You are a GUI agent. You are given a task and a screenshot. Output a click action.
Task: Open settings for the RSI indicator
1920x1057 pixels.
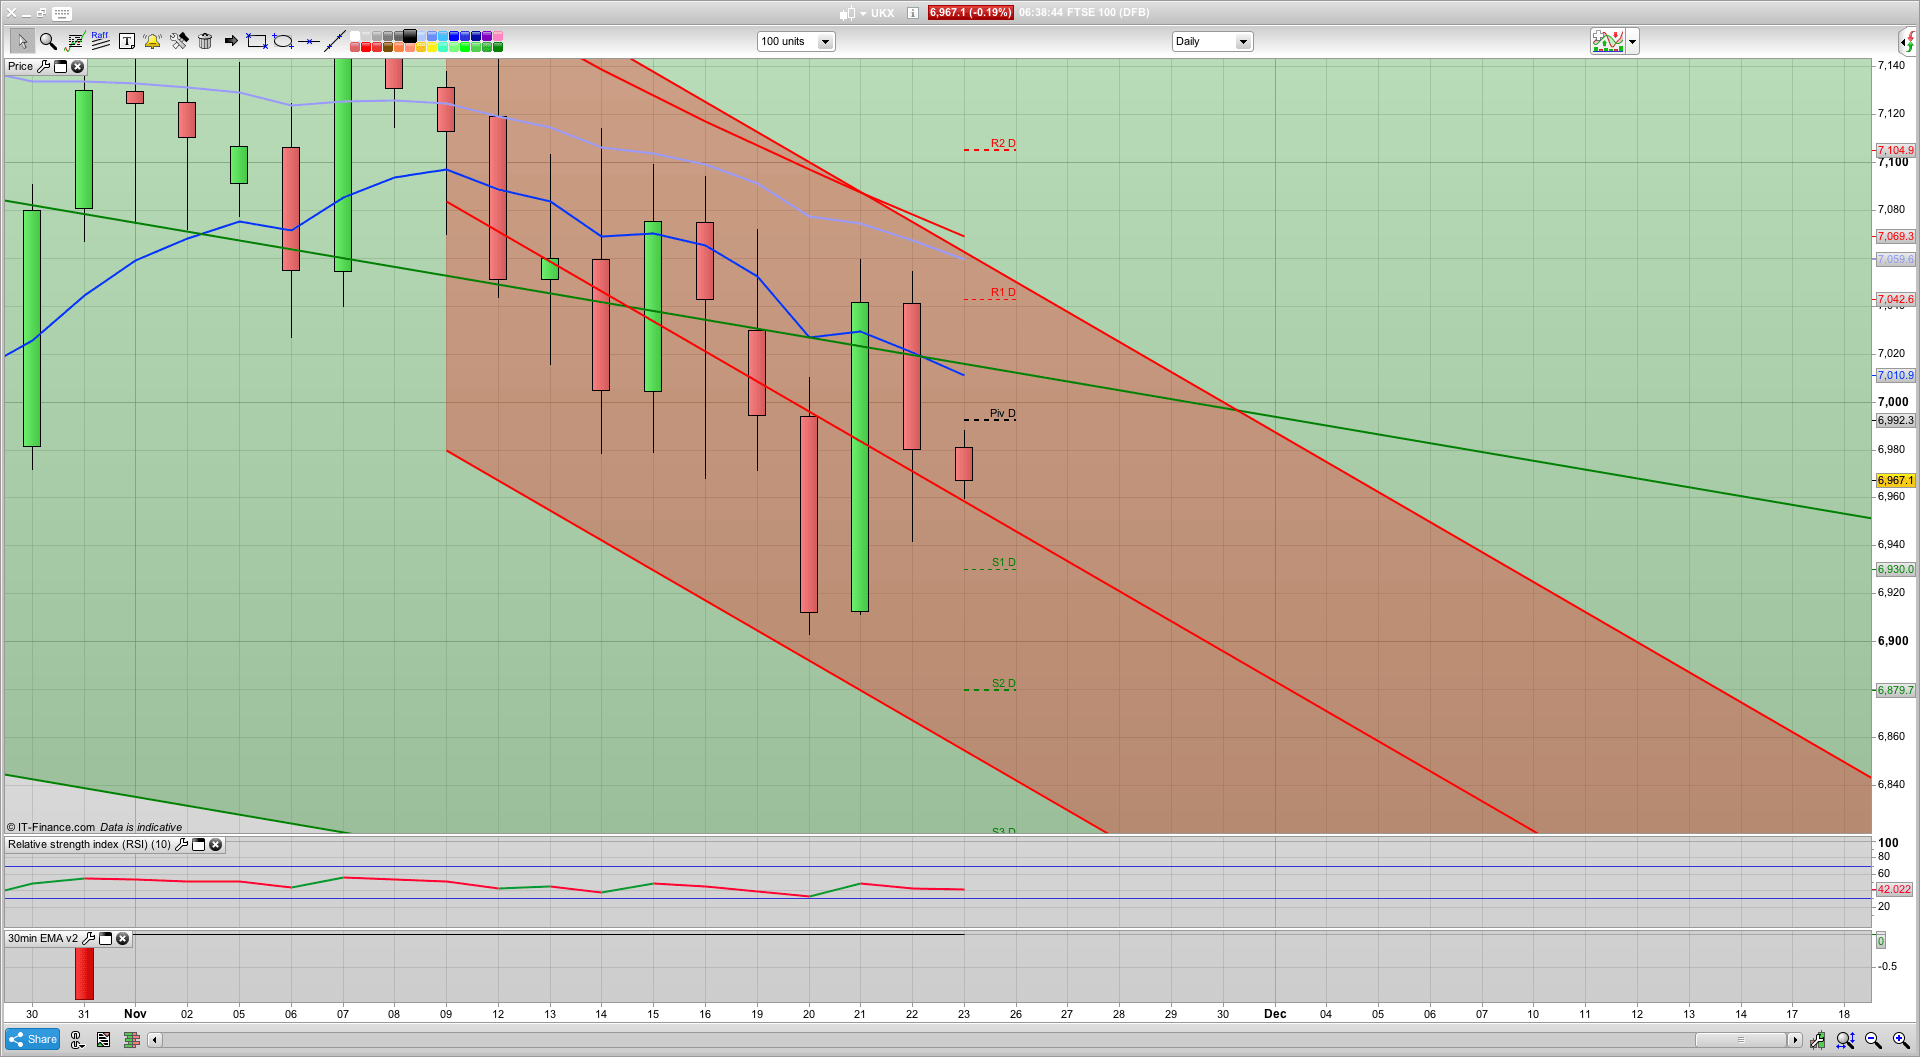[181, 845]
